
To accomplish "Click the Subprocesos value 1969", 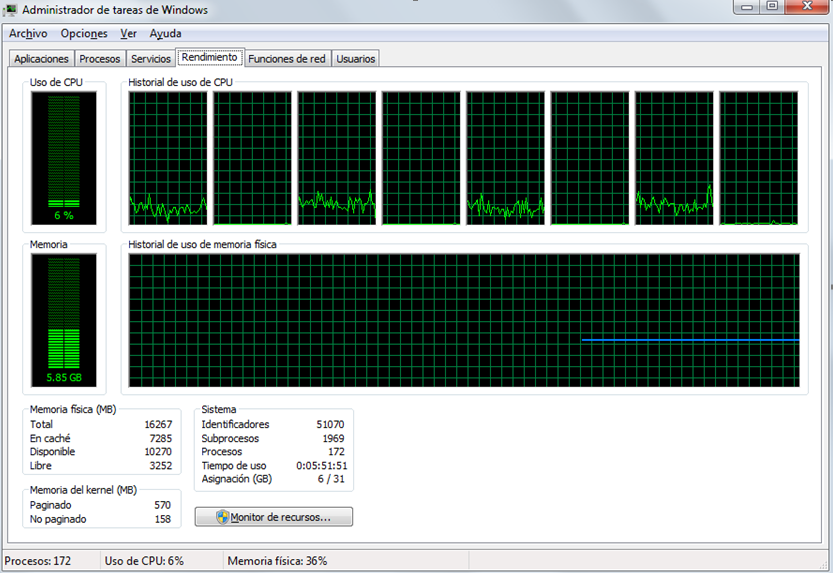I will [333, 438].
